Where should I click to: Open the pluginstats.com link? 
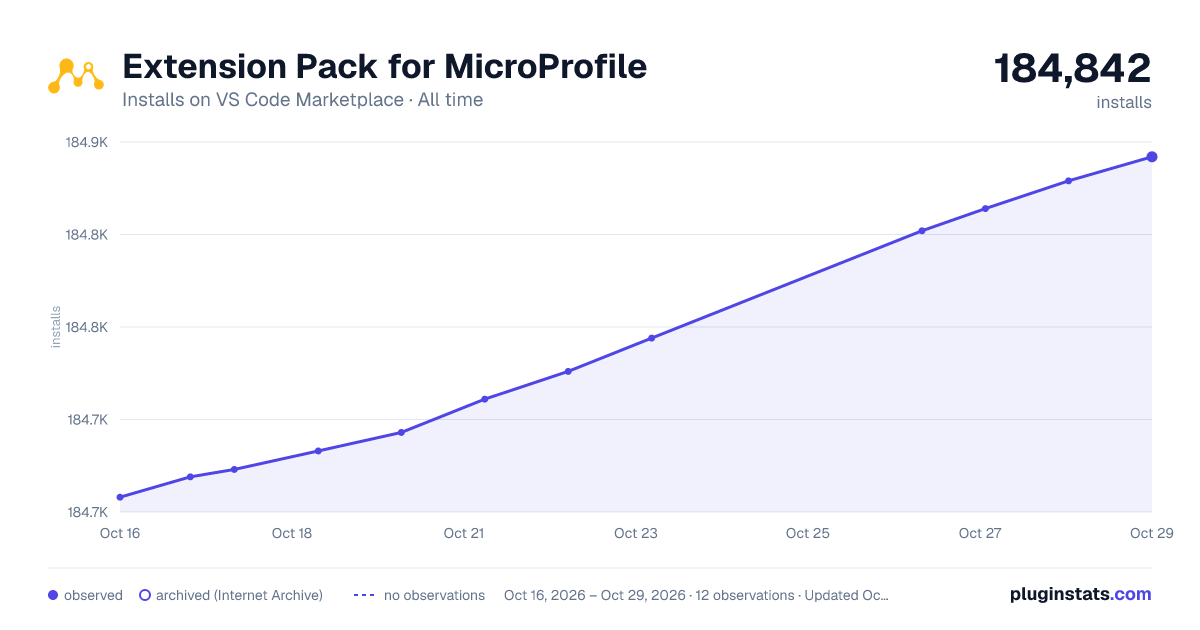point(1081,594)
